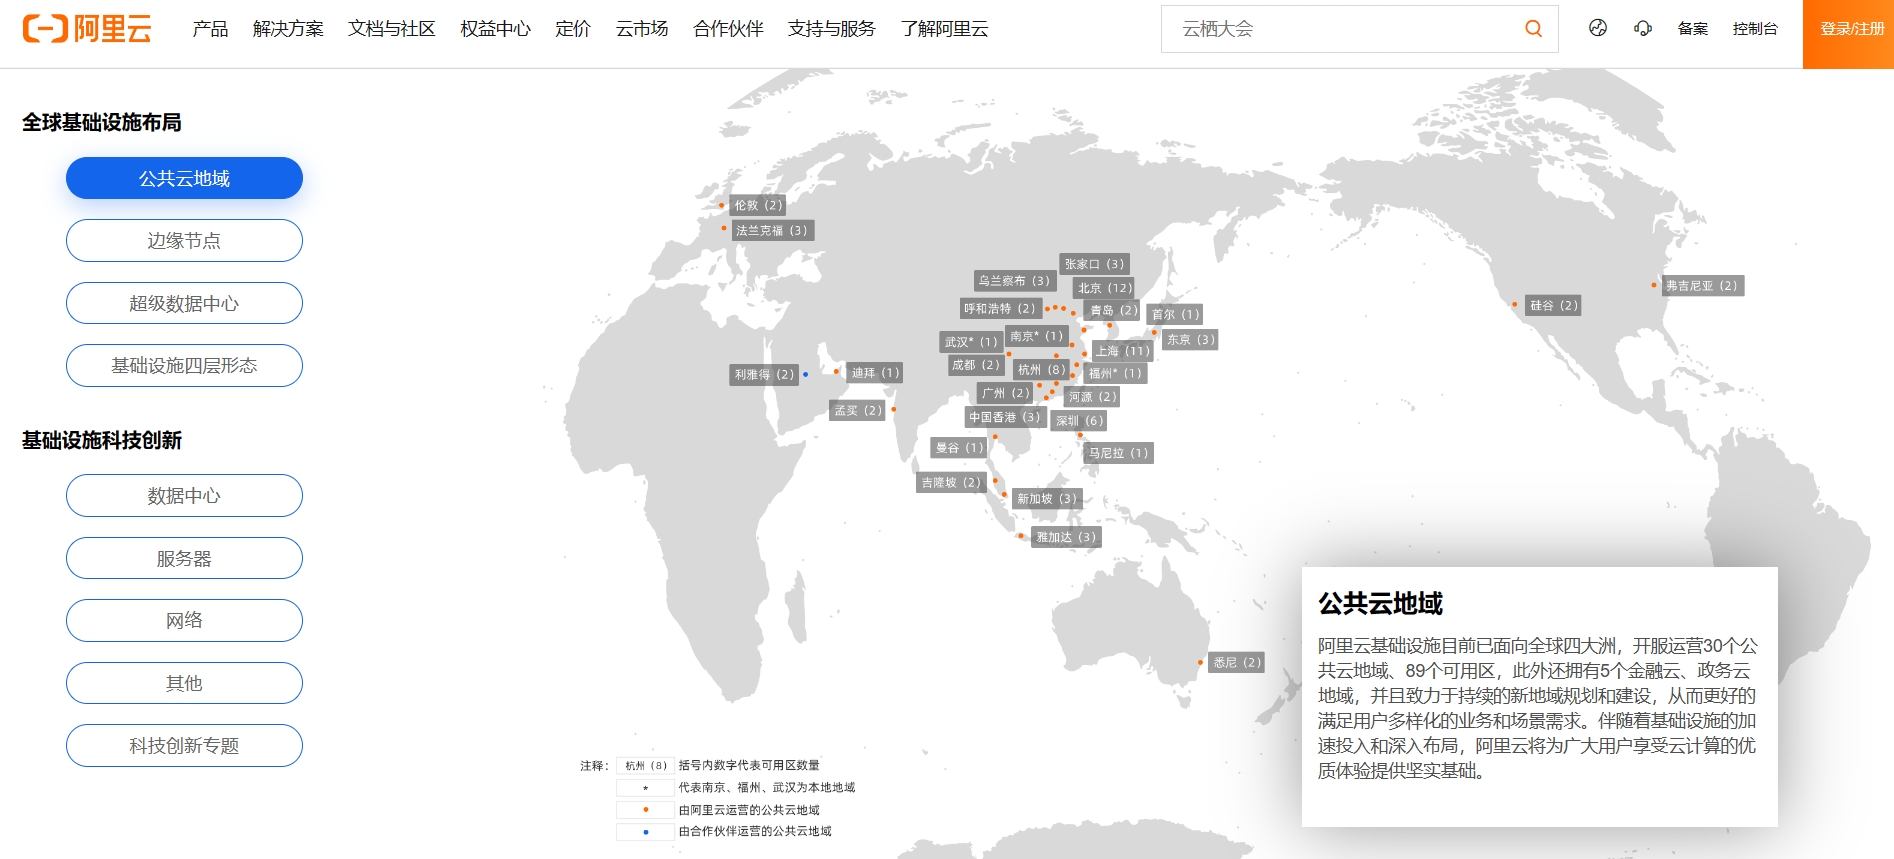Select the 公共云地域 option
The width and height of the screenshot is (1894, 859).
[184, 178]
